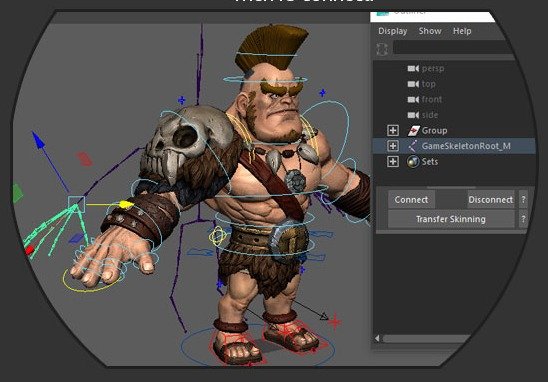The height and width of the screenshot is (382, 548).
Task: Select the side camera text
Action: pos(430,115)
